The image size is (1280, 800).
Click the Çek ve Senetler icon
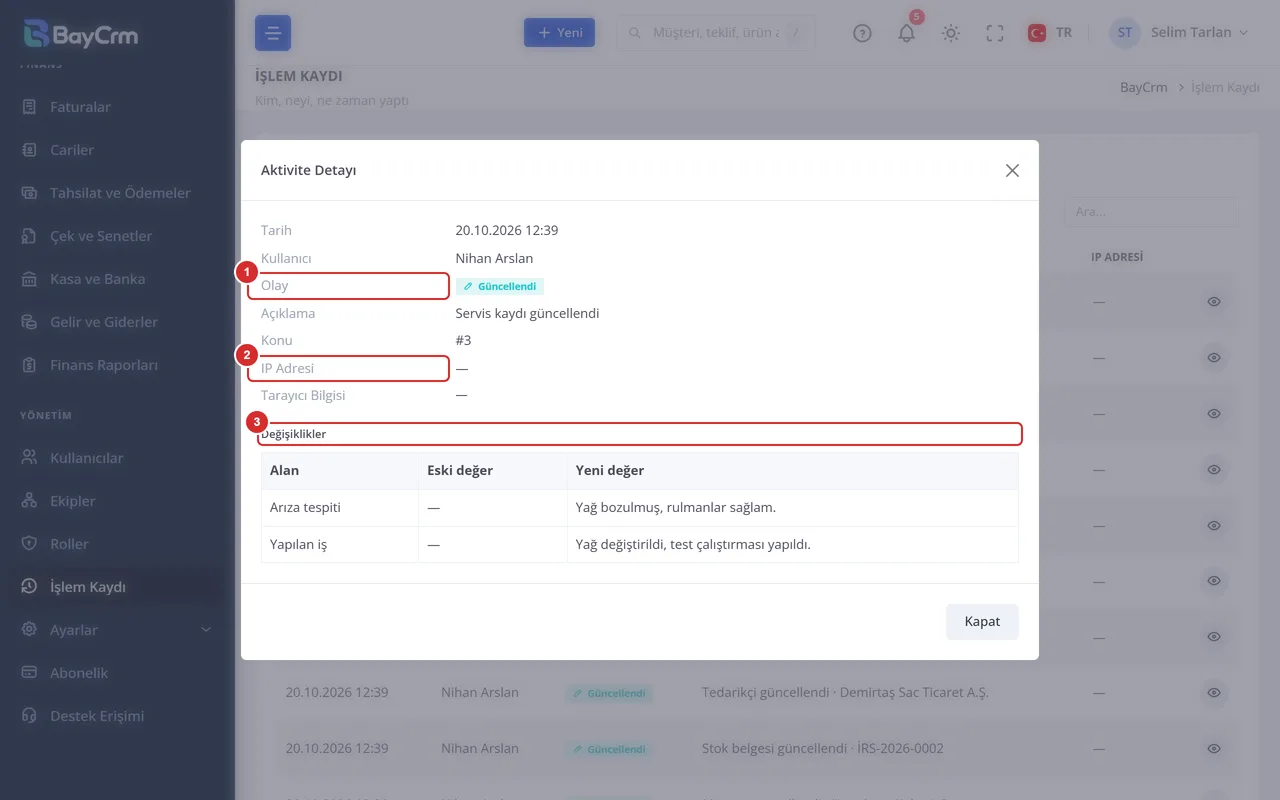(30, 236)
